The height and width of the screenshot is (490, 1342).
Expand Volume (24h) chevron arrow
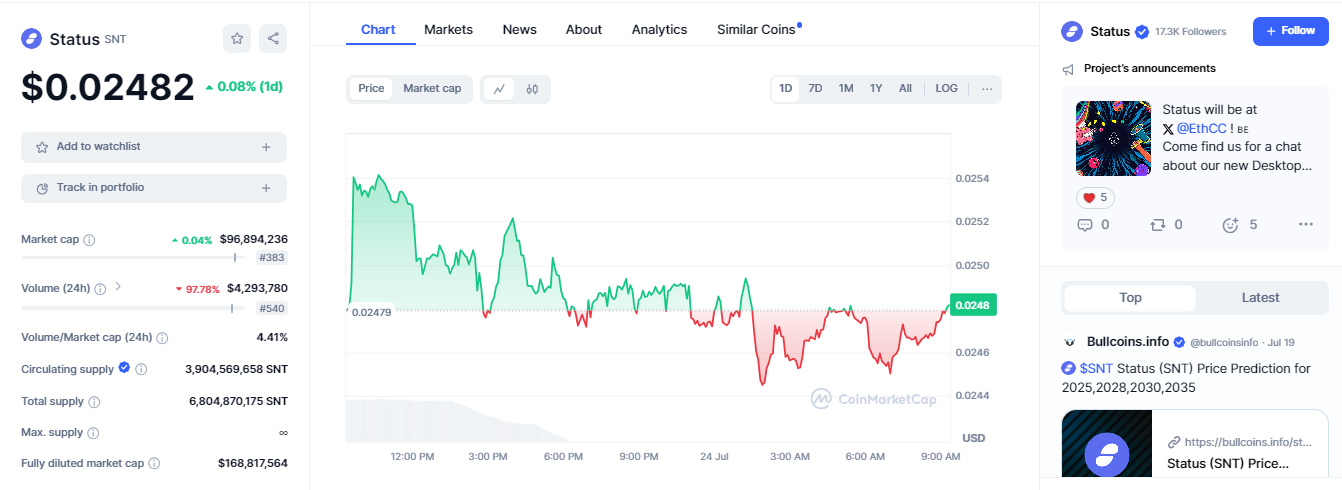pyautogui.click(x=118, y=287)
